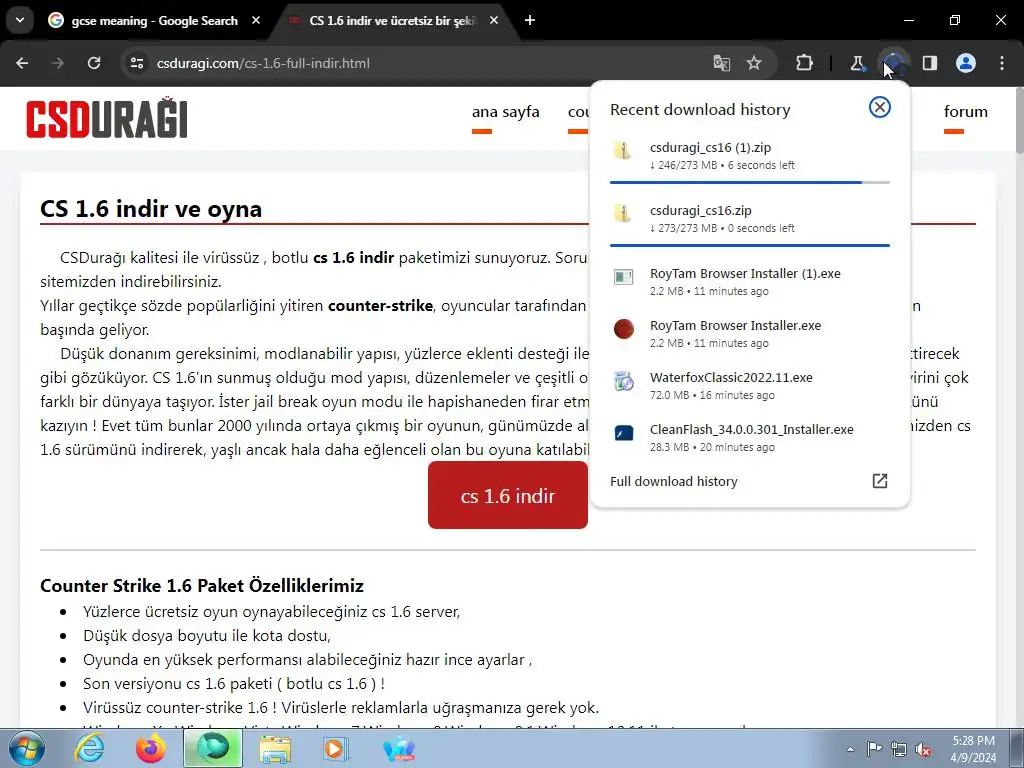The image size is (1024, 768).
Task: Go back to the previous page
Action: (x=22, y=63)
